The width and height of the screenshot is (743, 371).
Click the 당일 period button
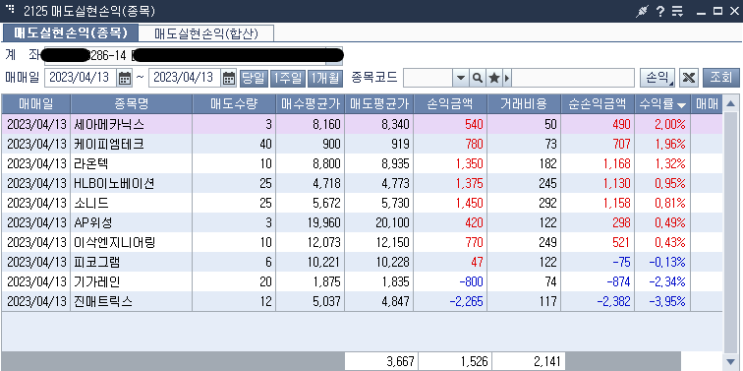(254, 78)
